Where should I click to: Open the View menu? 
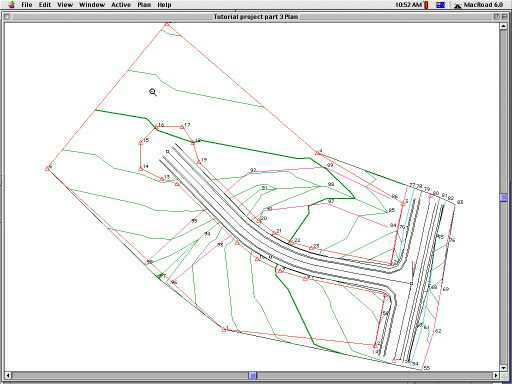pos(65,5)
